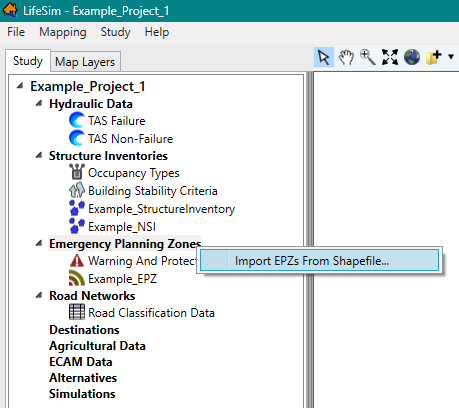The width and height of the screenshot is (459, 408).
Task: Open the Mapping menu
Action: (63, 32)
